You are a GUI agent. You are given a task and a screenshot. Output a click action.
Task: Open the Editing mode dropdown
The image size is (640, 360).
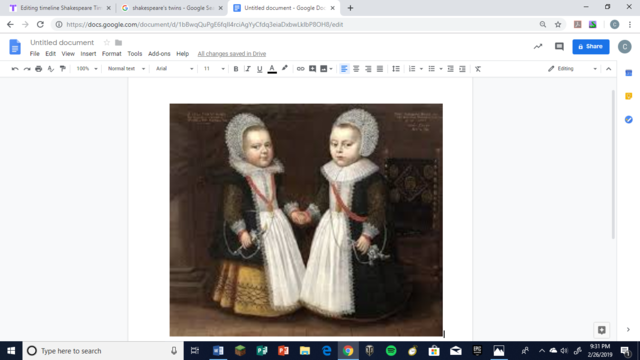(x=572, y=69)
